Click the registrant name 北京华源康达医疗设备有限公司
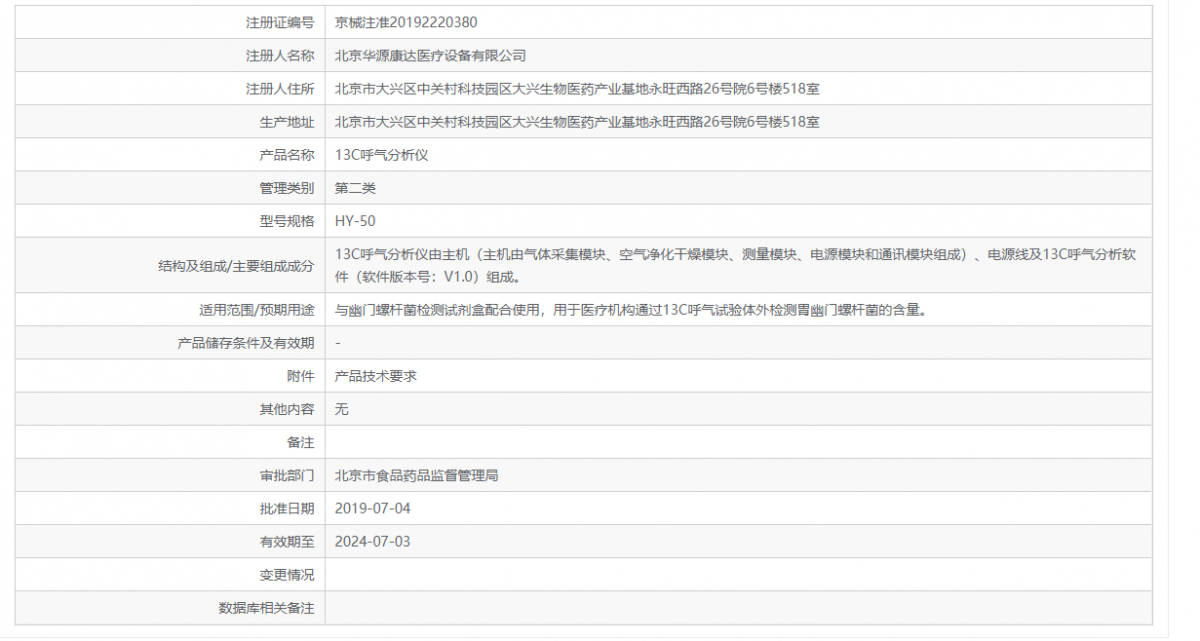The width and height of the screenshot is (1200, 641). coord(430,55)
